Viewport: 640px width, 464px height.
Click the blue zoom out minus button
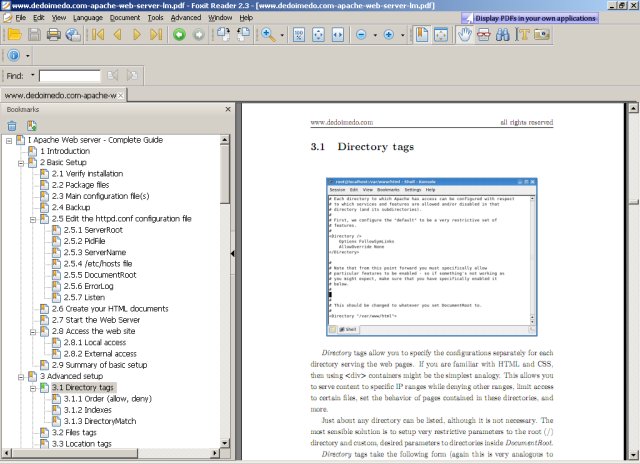[361, 35]
